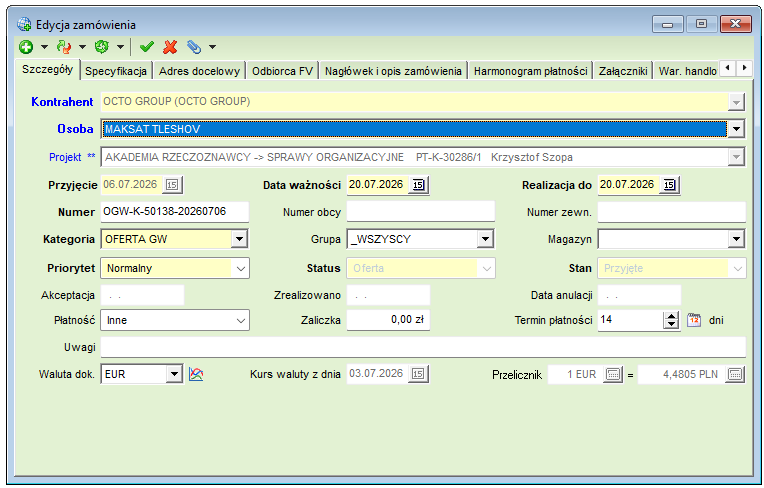Screen dimensions: 764x488
Task: Click the Projekt label link
Action: [72, 157]
